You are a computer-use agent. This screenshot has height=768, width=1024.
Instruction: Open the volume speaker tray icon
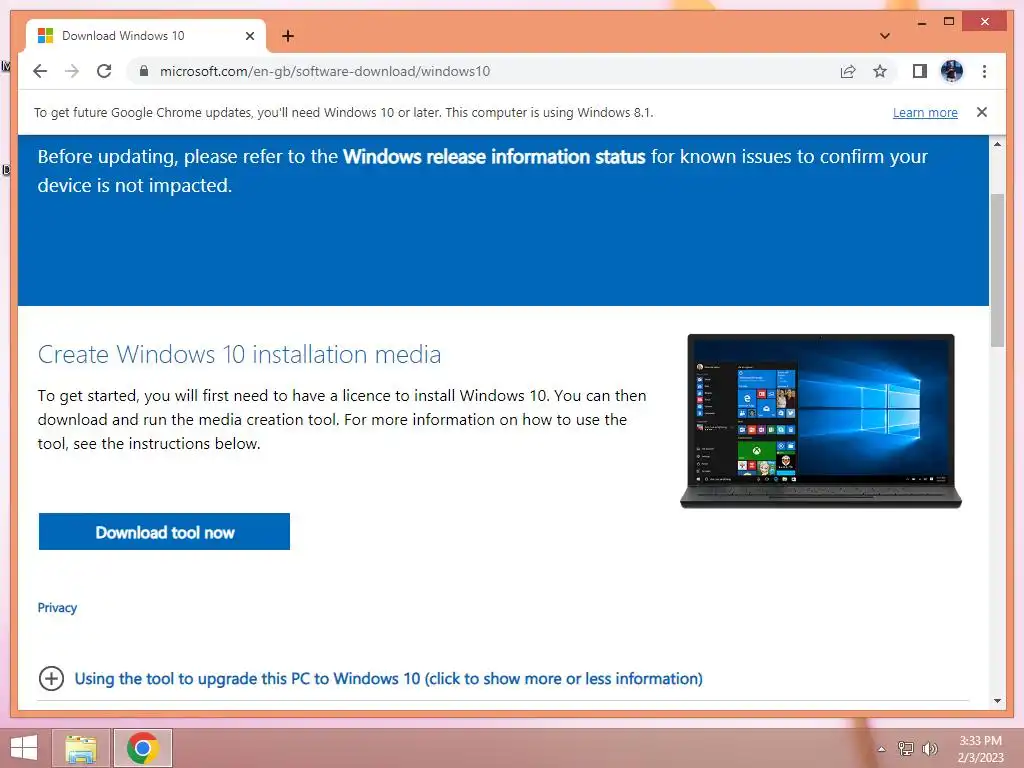[x=929, y=748]
